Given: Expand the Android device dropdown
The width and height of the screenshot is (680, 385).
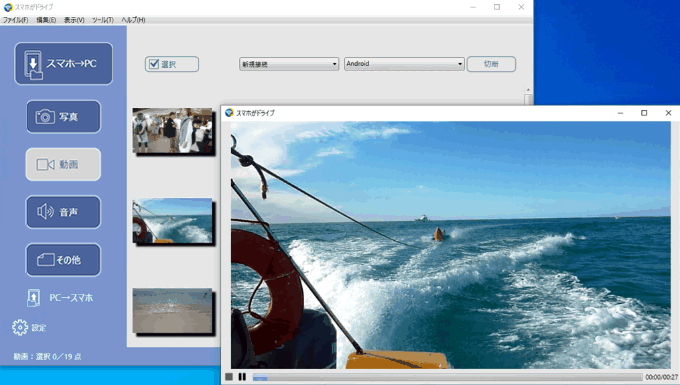Looking at the screenshot, I should tap(404, 64).
